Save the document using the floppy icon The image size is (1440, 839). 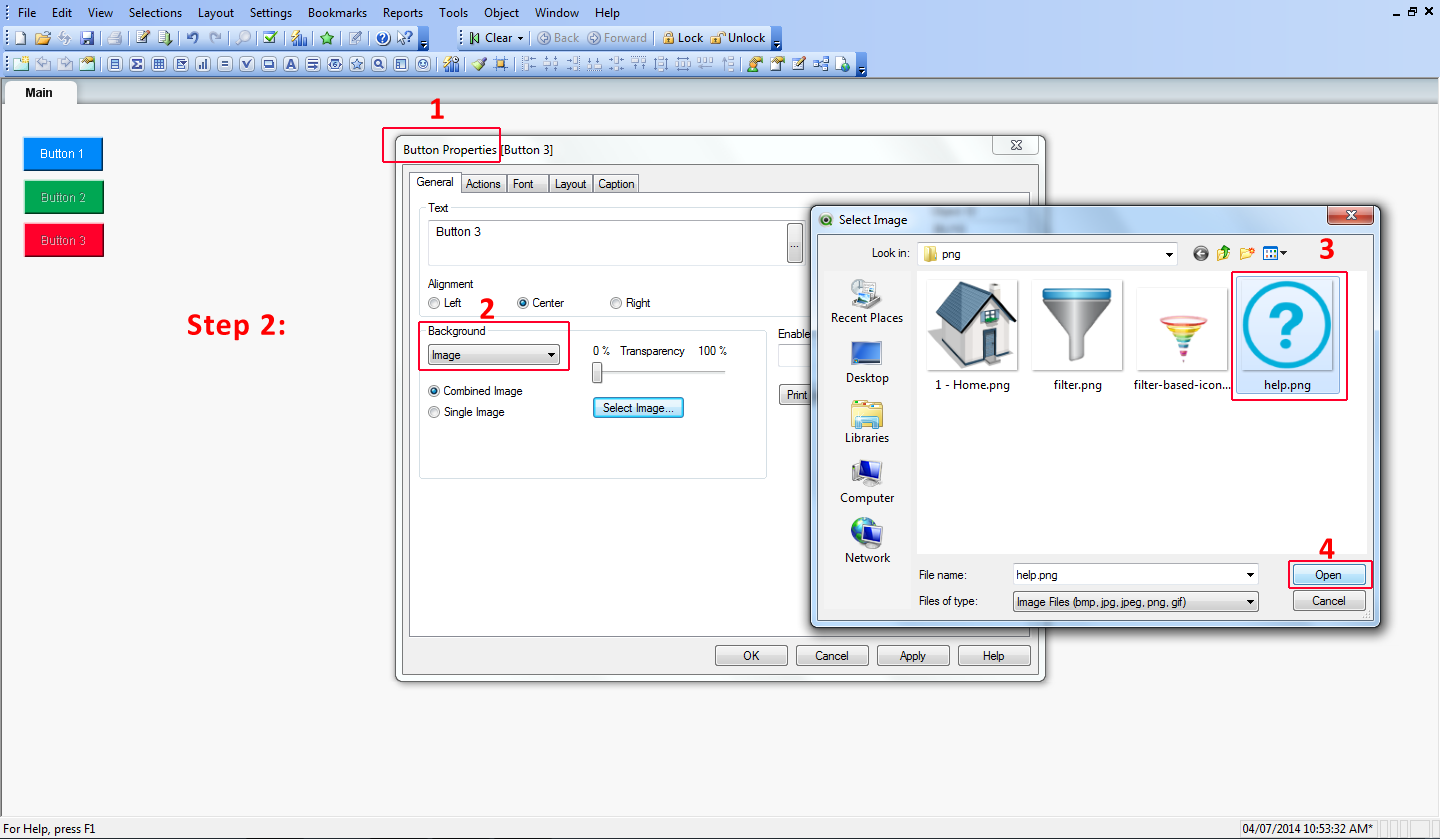[87, 38]
